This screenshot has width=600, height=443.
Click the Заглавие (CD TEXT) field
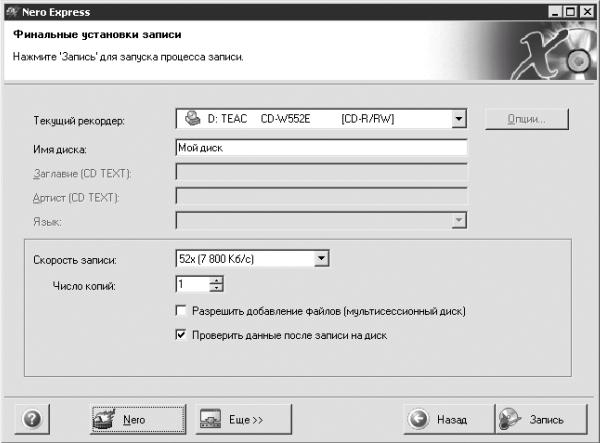321,172
